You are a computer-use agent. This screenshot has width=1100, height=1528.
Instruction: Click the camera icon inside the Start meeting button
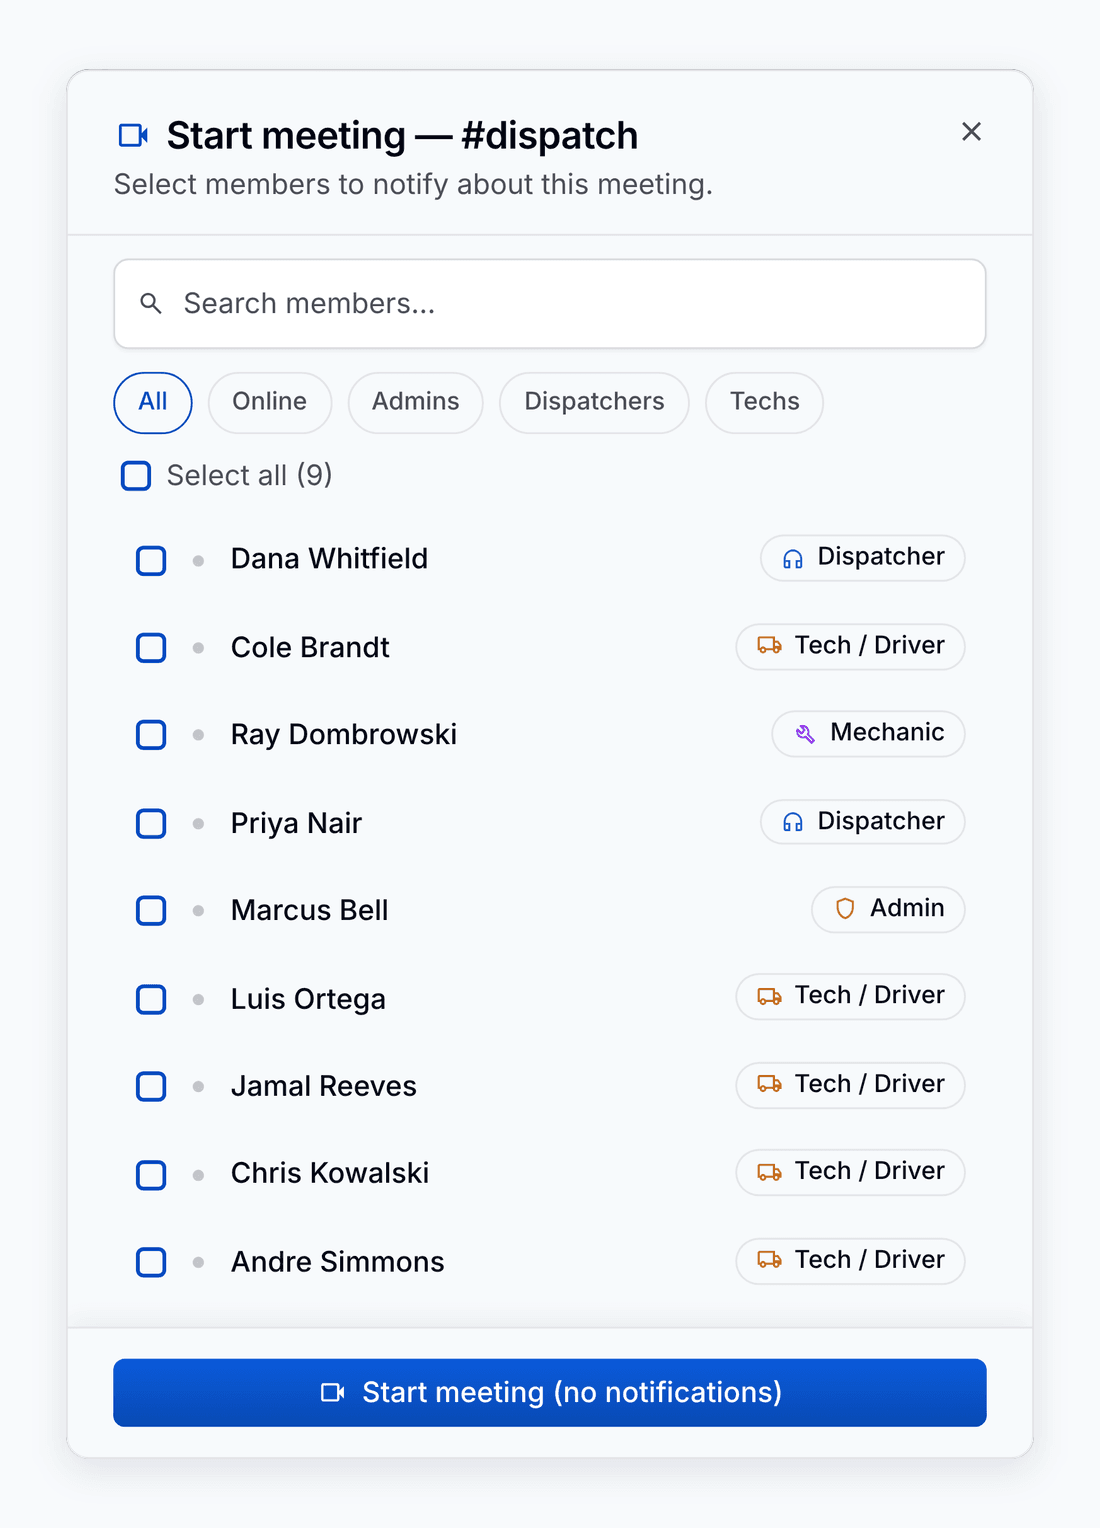[333, 1393]
